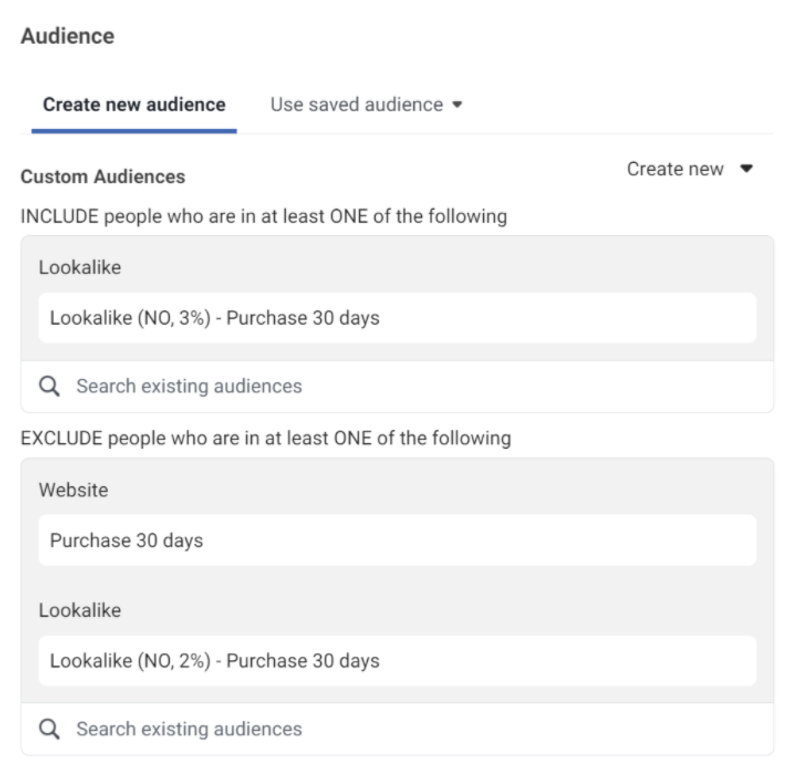Expand the Use saved audience caret

pos(457,105)
